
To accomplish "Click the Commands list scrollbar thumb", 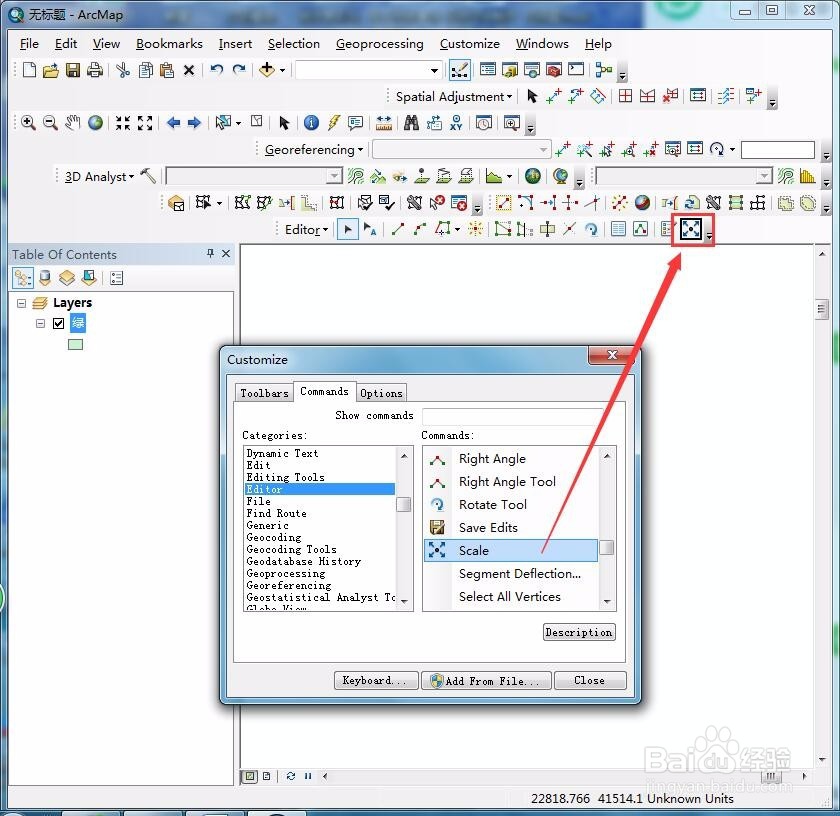I will pyautogui.click(x=606, y=547).
